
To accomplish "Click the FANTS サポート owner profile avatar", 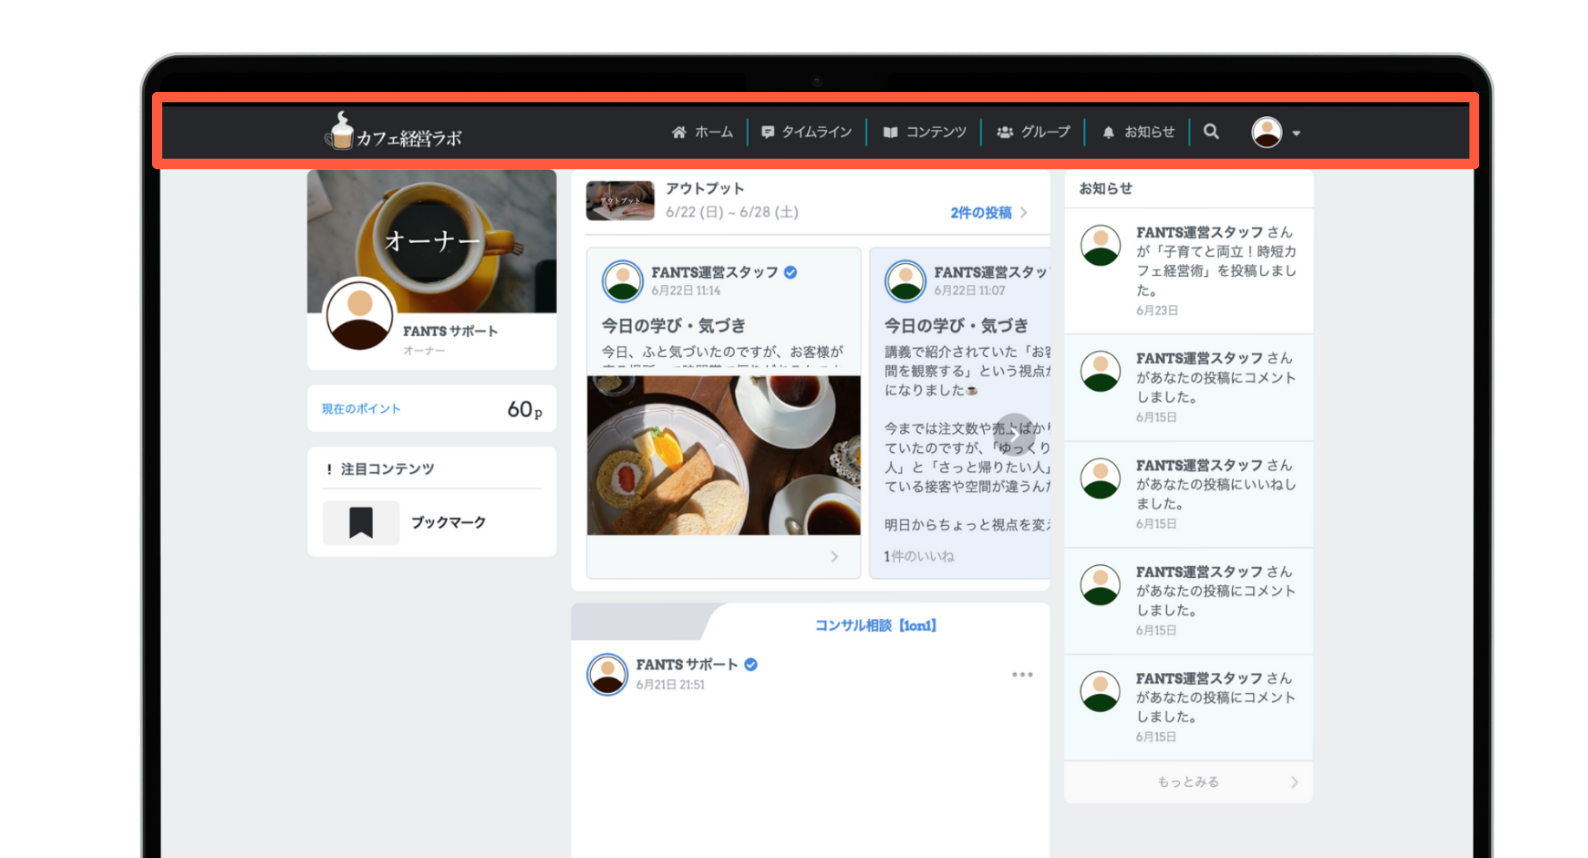I will 359,315.
